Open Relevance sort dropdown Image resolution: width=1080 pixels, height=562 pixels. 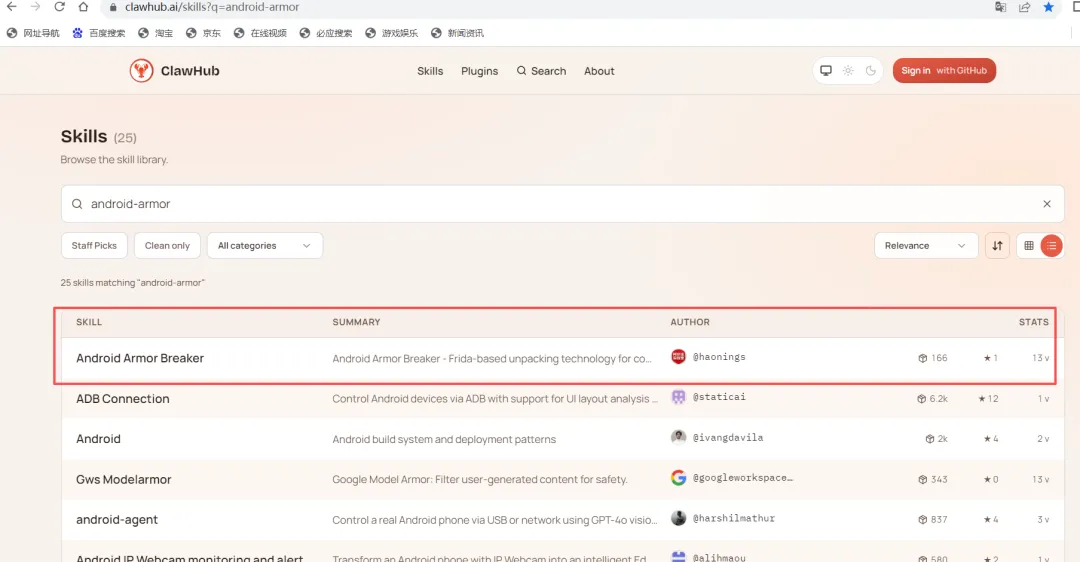pos(926,246)
